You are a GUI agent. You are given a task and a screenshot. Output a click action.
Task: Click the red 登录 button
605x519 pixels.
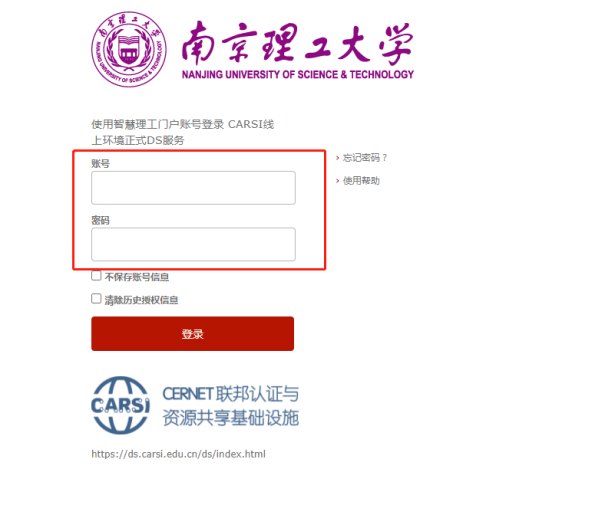(193, 334)
